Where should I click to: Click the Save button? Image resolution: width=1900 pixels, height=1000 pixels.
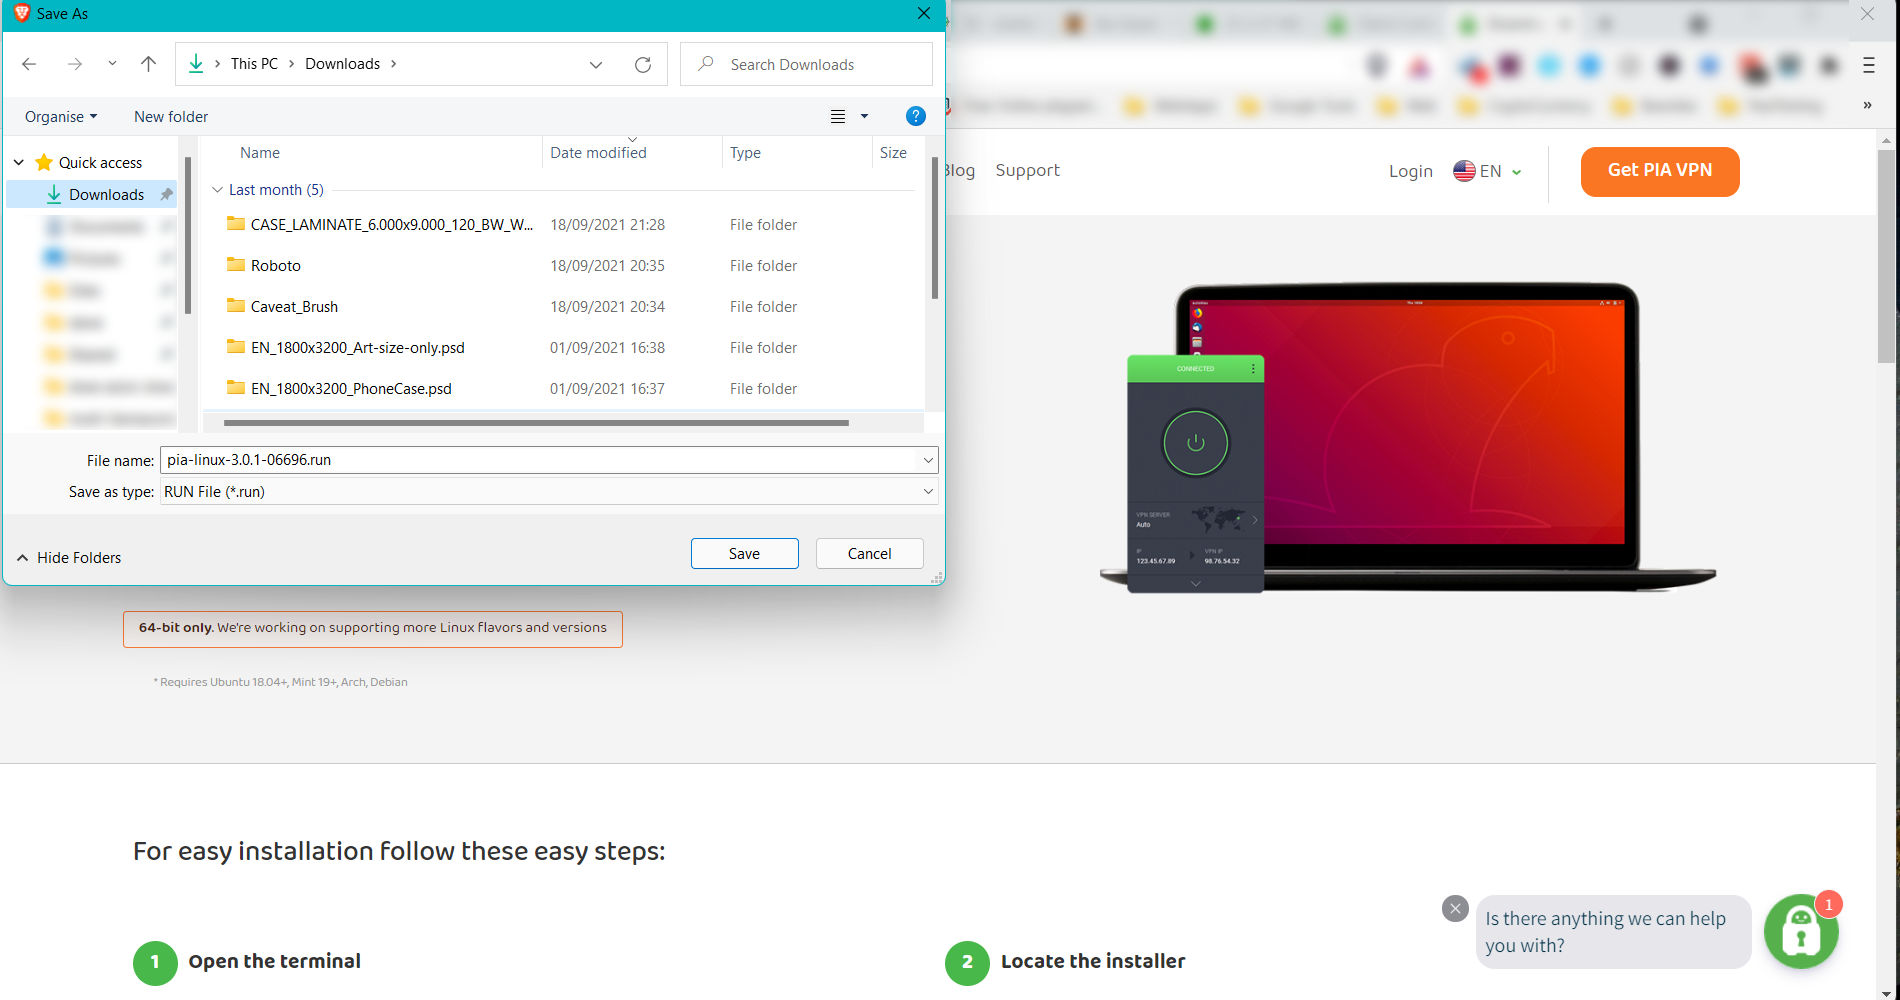click(x=744, y=554)
